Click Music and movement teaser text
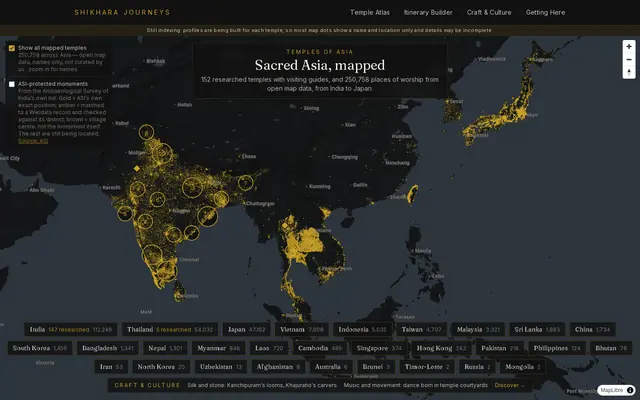The image size is (640, 400). coord(416,385)
